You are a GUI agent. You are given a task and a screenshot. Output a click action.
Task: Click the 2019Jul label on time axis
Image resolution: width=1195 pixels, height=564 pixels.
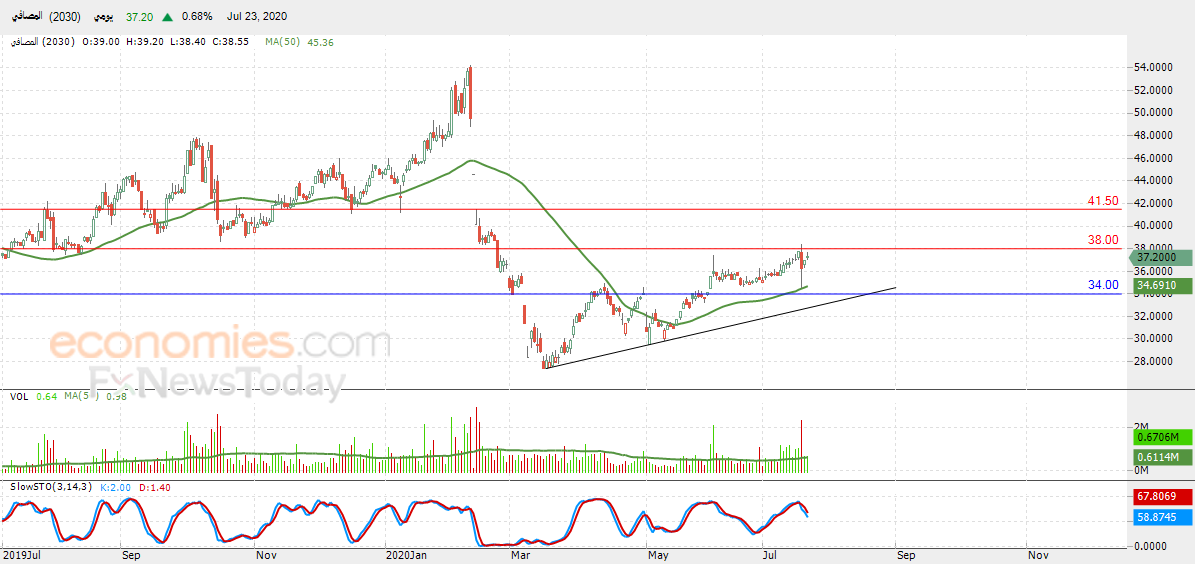[x=18, y=554]
